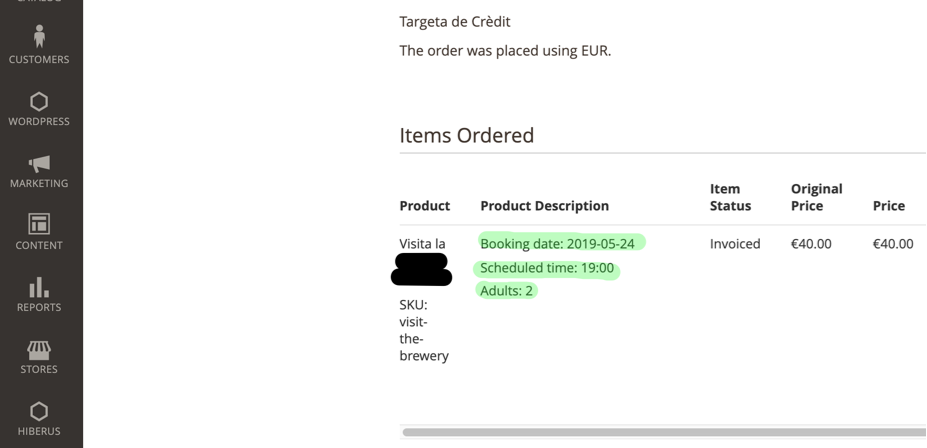Select the CUSTOMERS menu label
The height and width of the screenshot is (448, 927).
(x=39, y=60)
